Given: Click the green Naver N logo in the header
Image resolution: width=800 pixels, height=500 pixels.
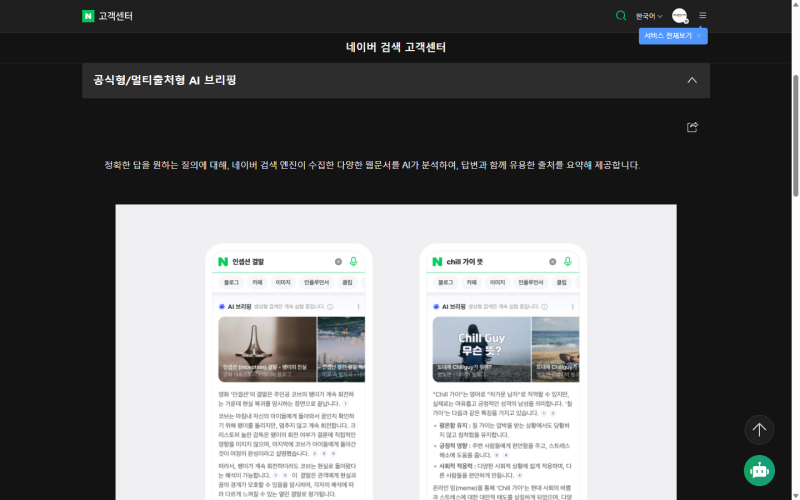Looking at the screenshot, I should click(x=88, y=16).
